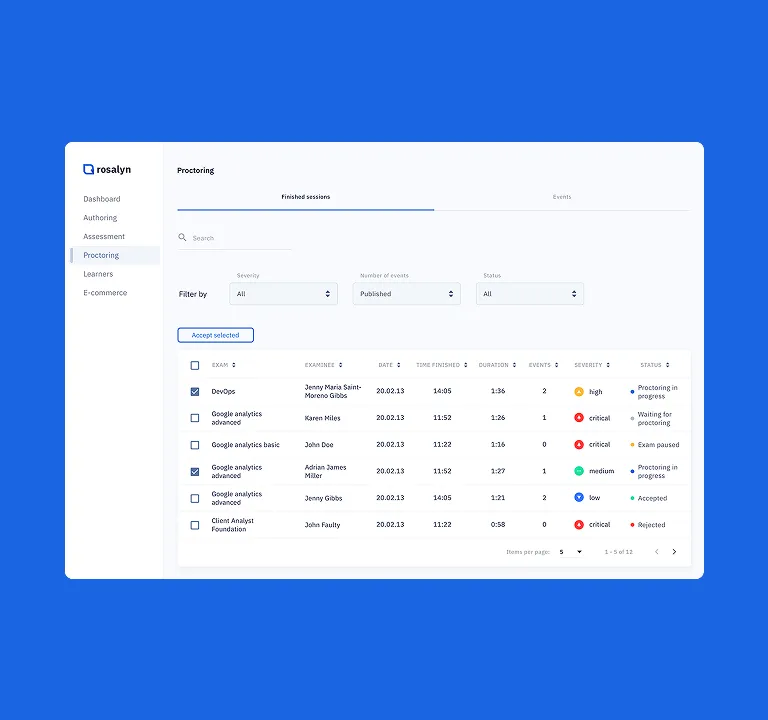Open the Status filter dropdown

coord(530,294)
